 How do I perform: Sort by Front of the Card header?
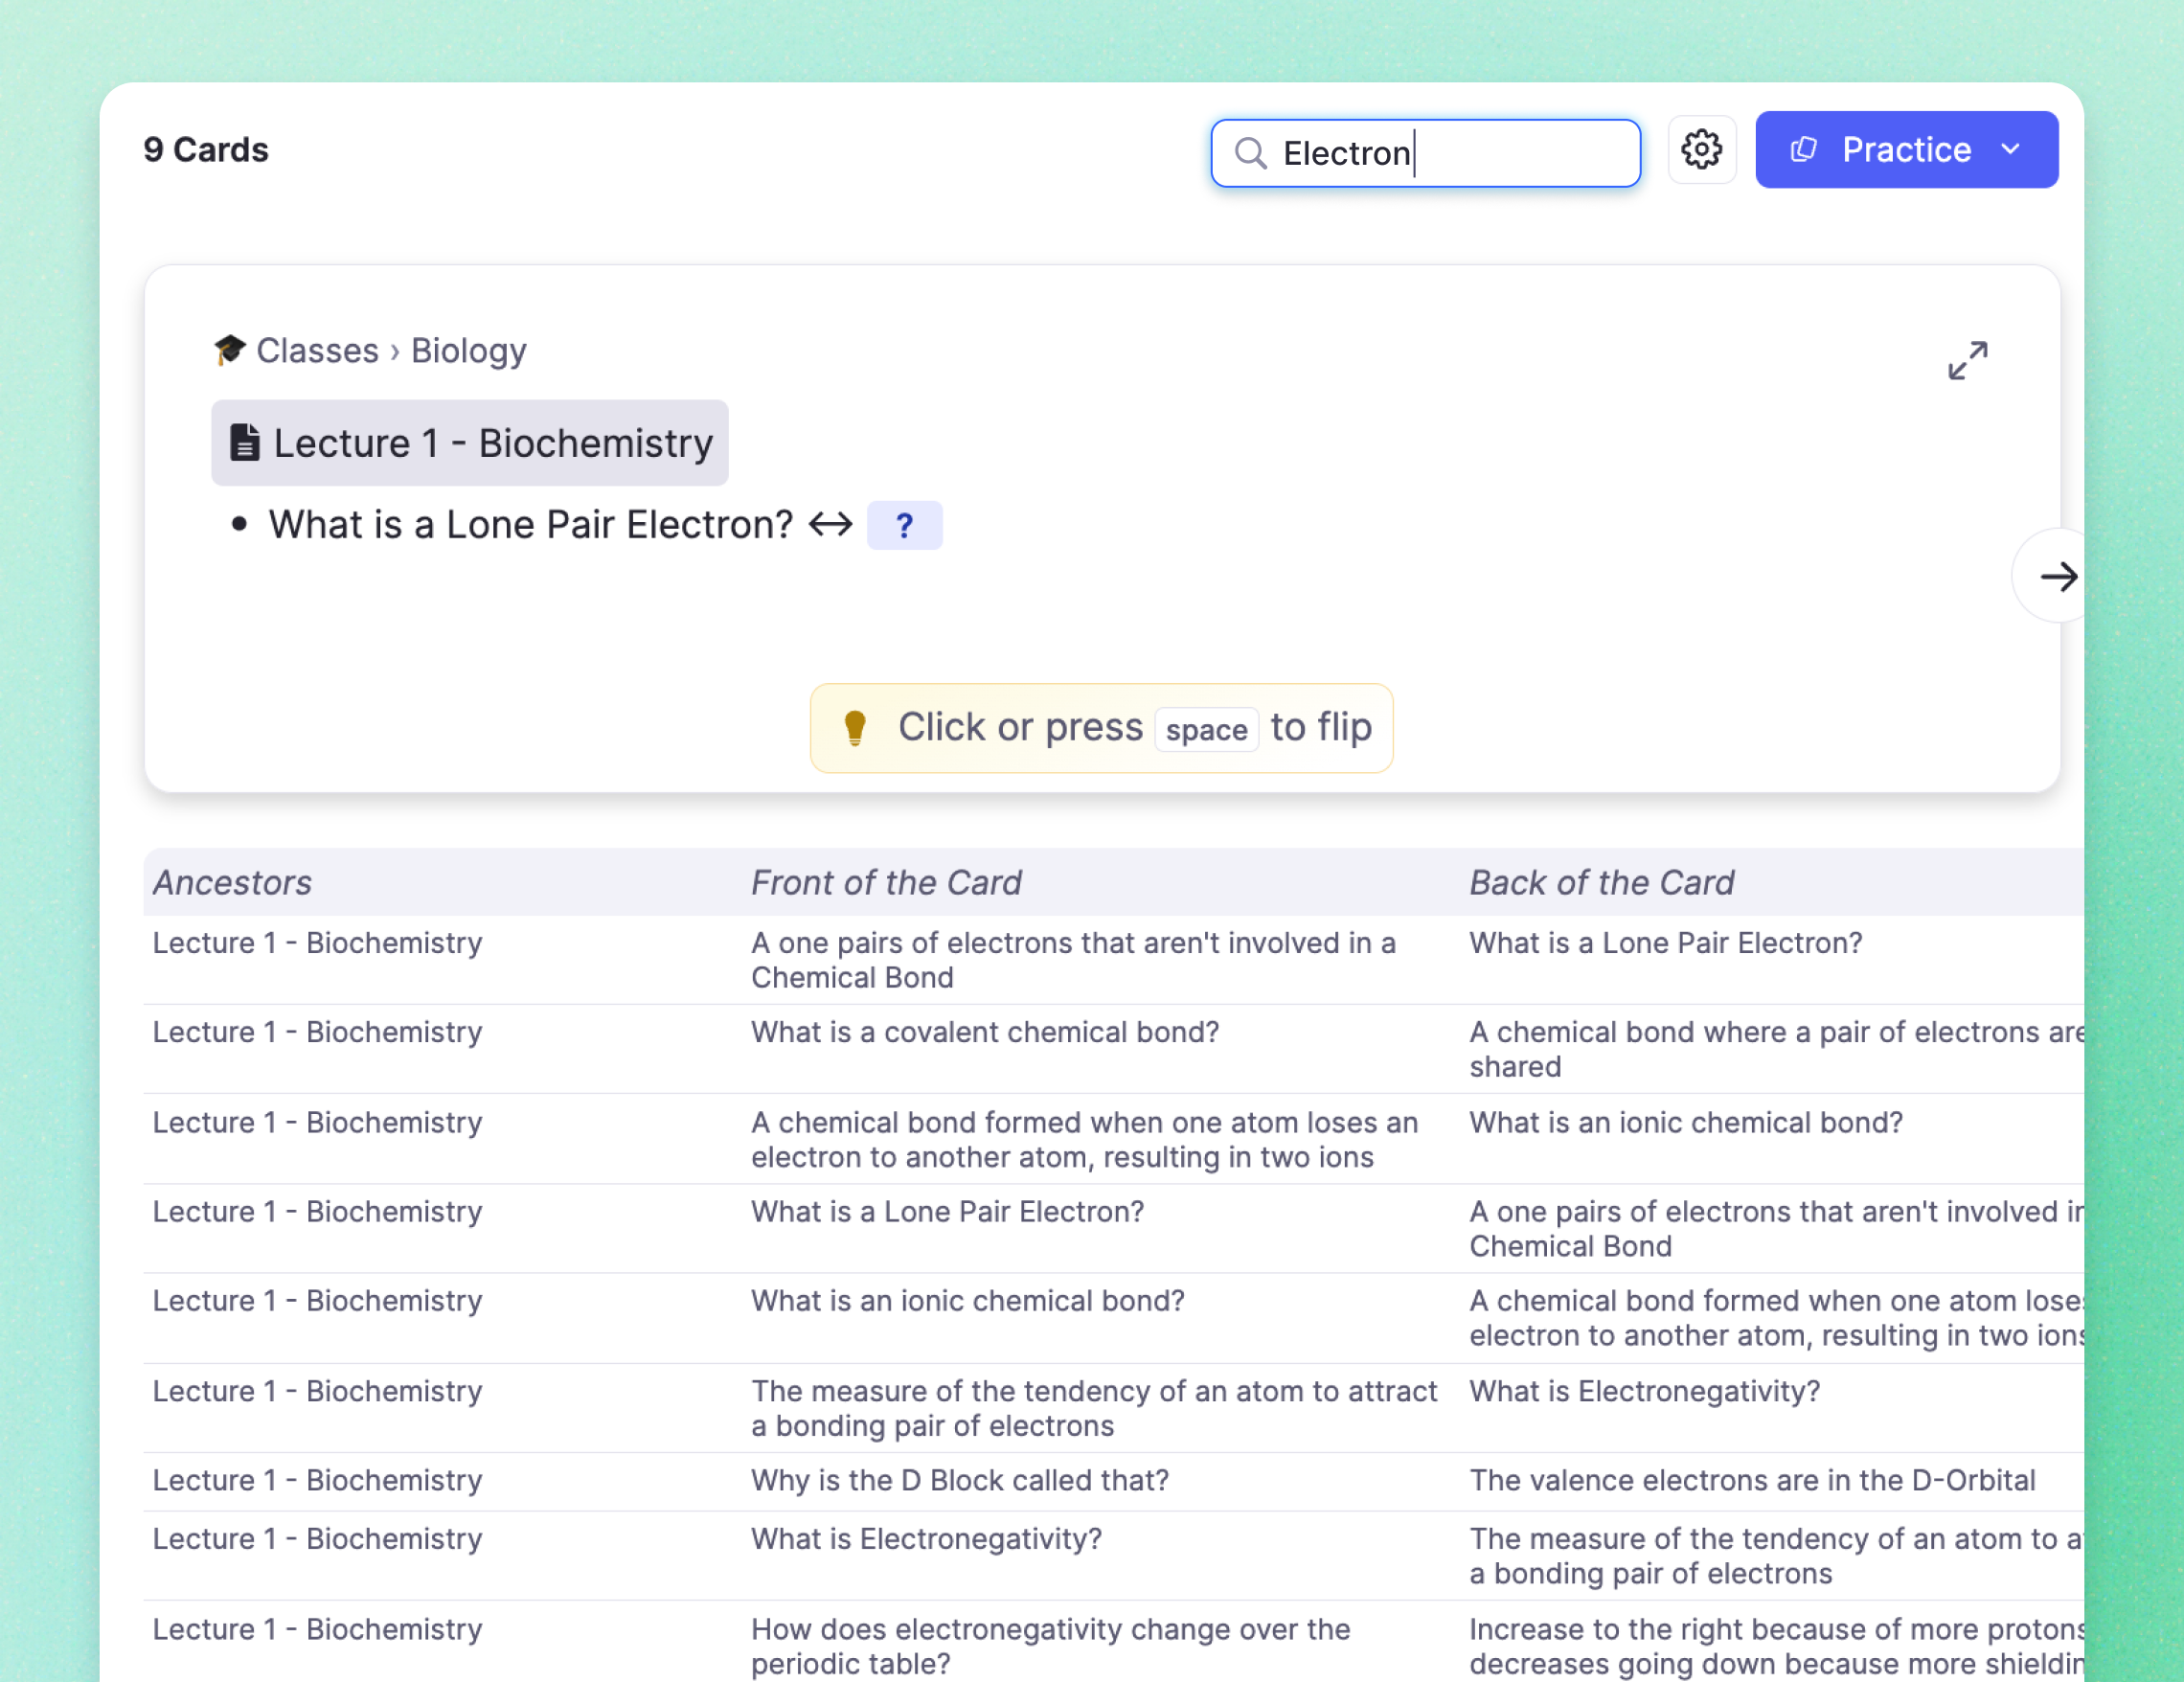tap(886, 882)
